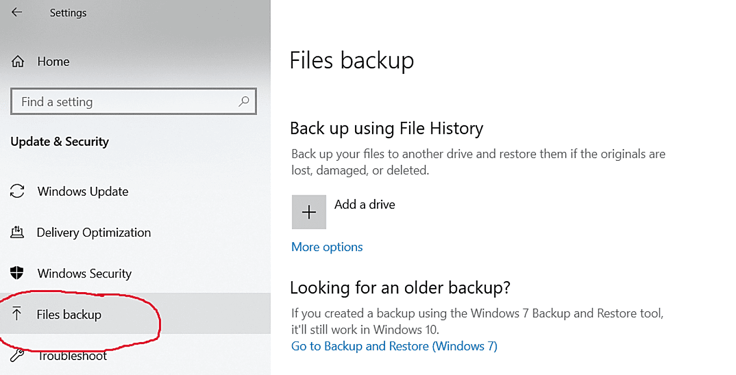
Task: Click the Troubleshoot wrench icon
Action: tap(17, 355)
